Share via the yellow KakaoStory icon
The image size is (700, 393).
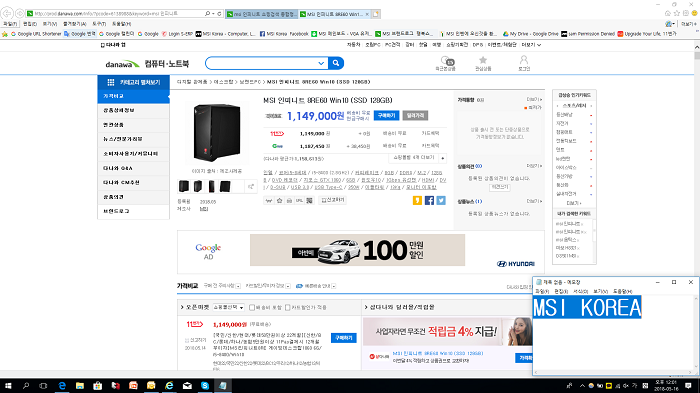point(417,201)
